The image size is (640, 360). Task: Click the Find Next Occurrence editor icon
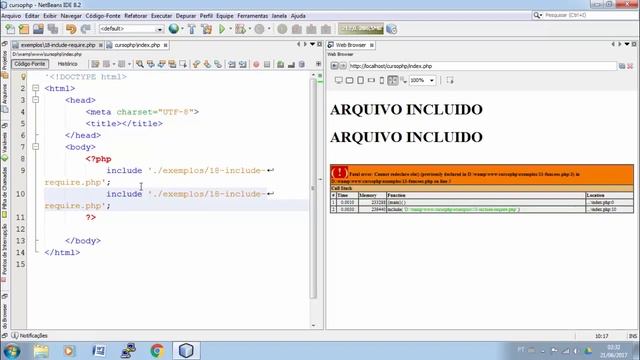click(162, 64)
